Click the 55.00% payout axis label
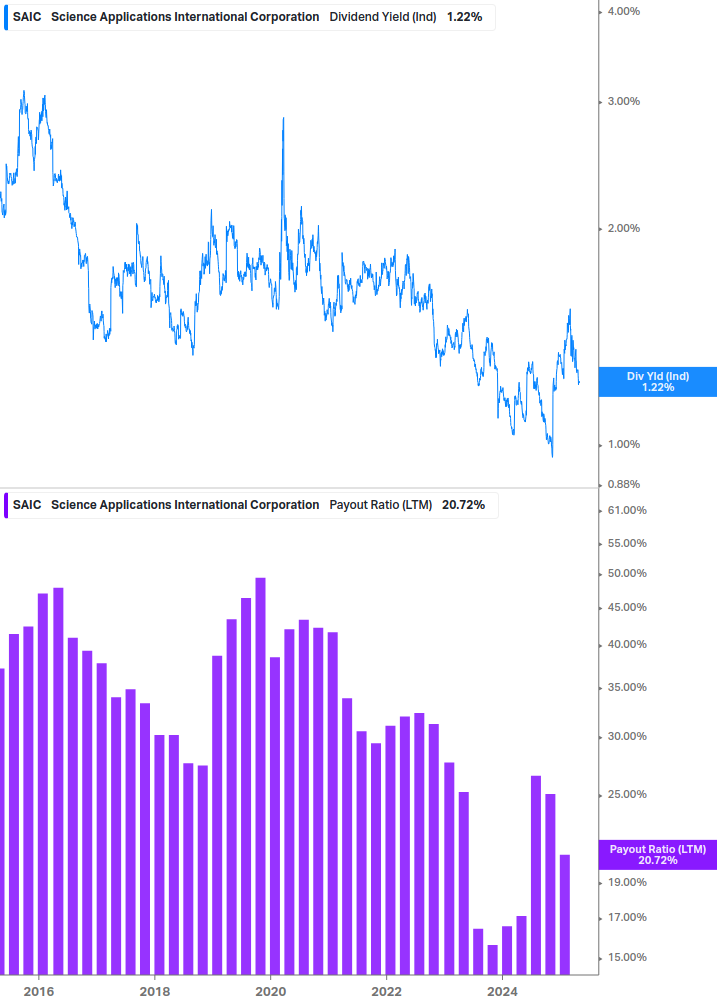Viewport: 717px width, 1005px height. click(x=627, y=543)
